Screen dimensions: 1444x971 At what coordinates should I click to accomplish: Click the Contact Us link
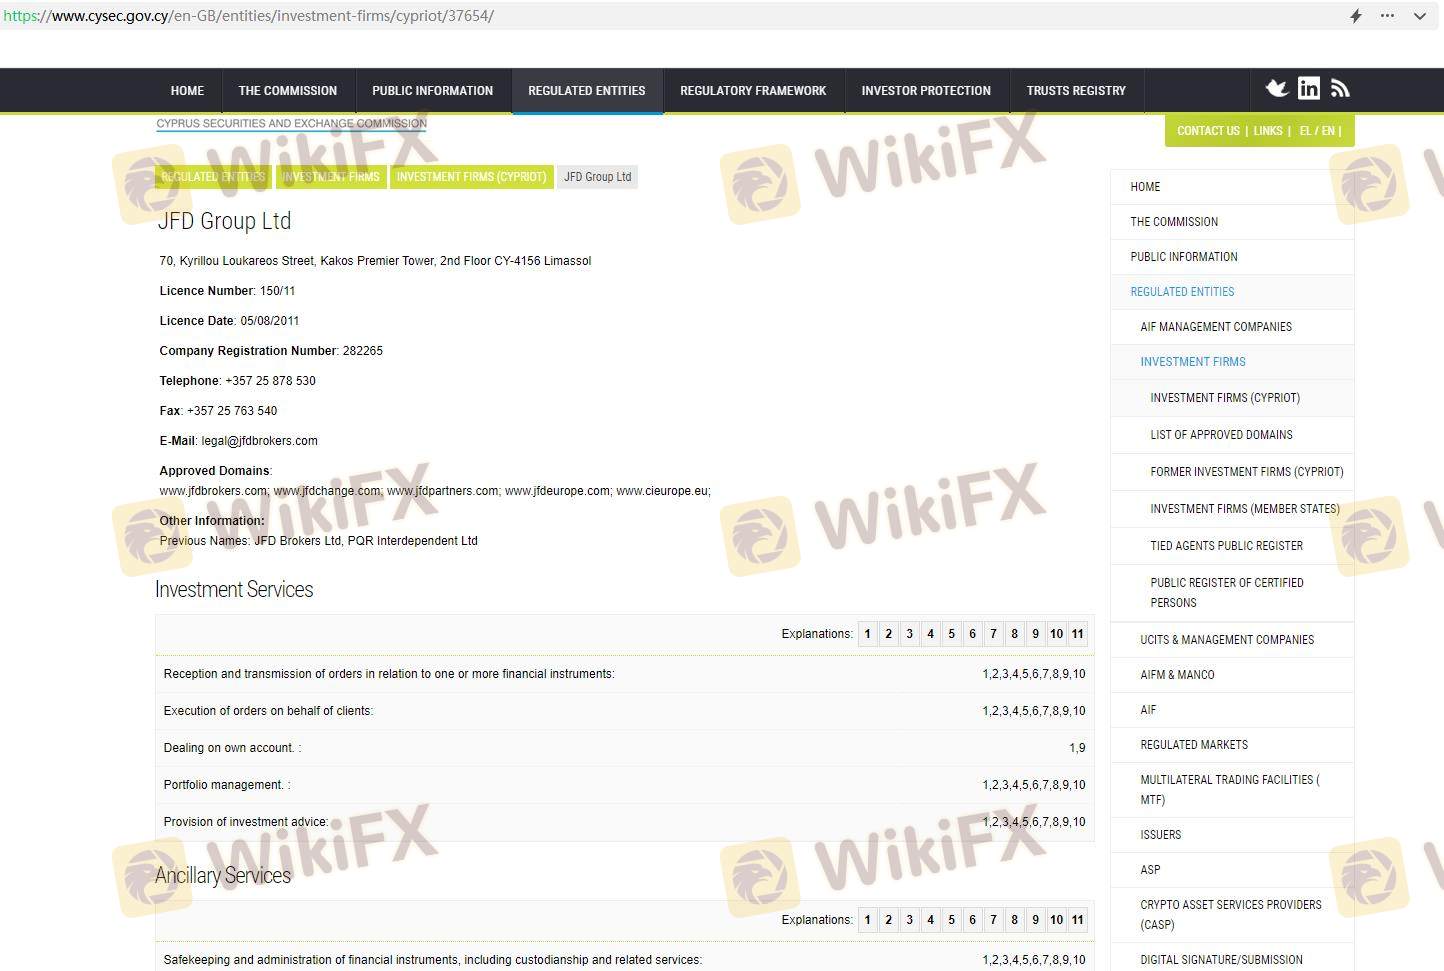(x=1208, y=131)
